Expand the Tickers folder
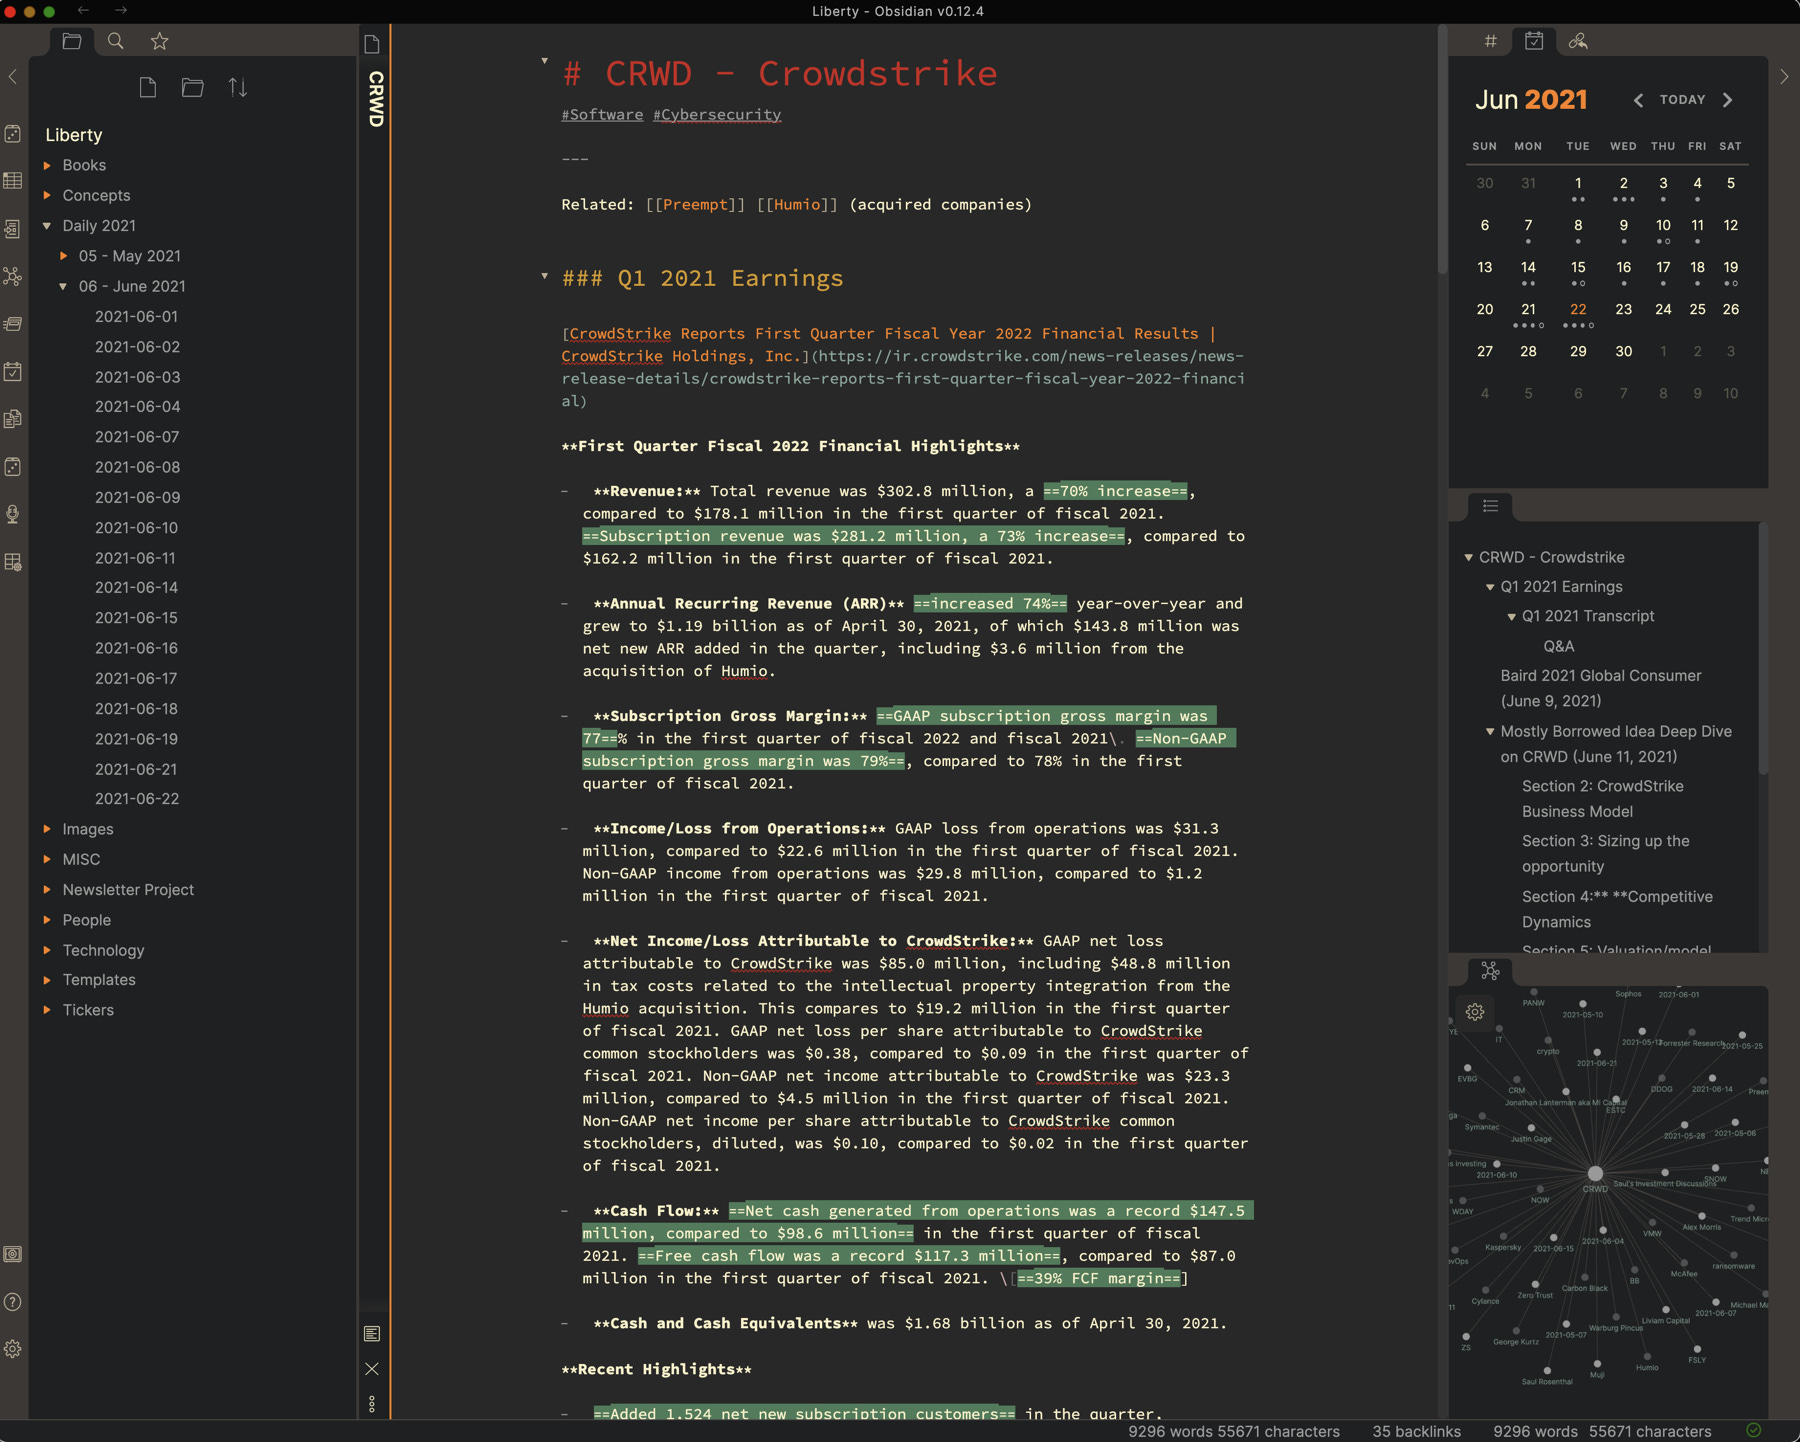This screenshot has width=1800, height=1442. click(47, 1010)
